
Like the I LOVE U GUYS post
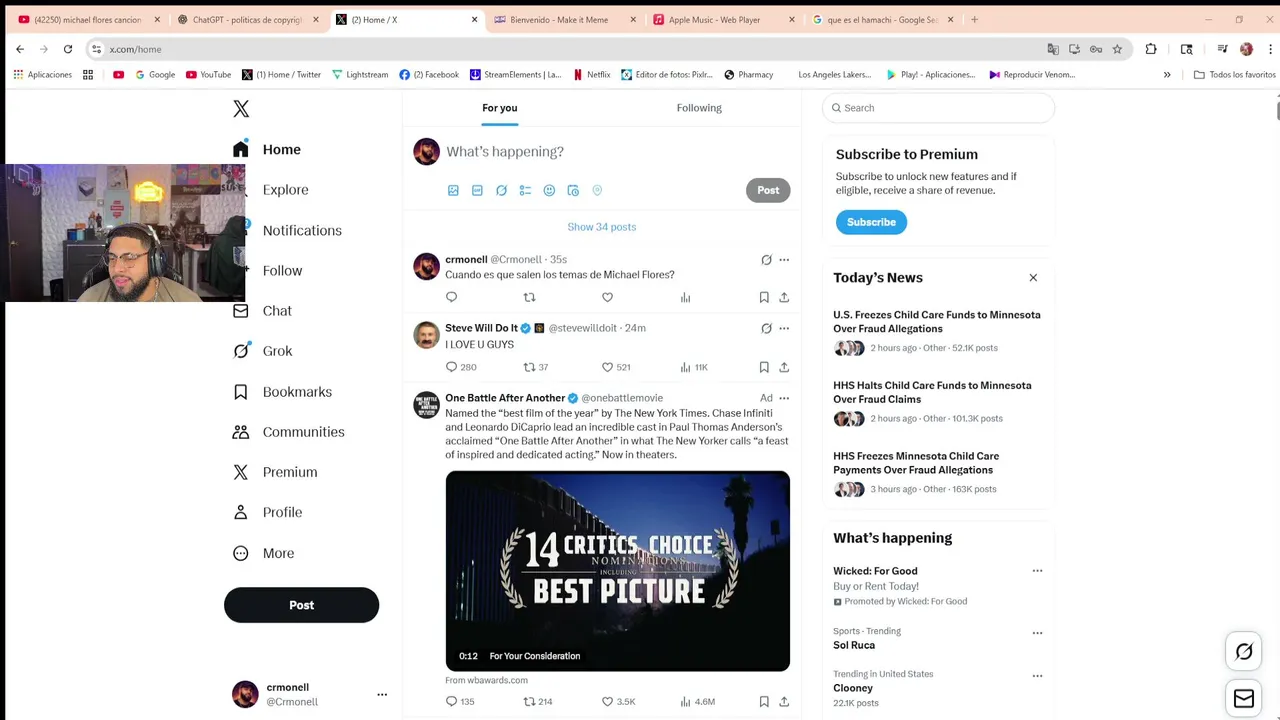(607, 367)
